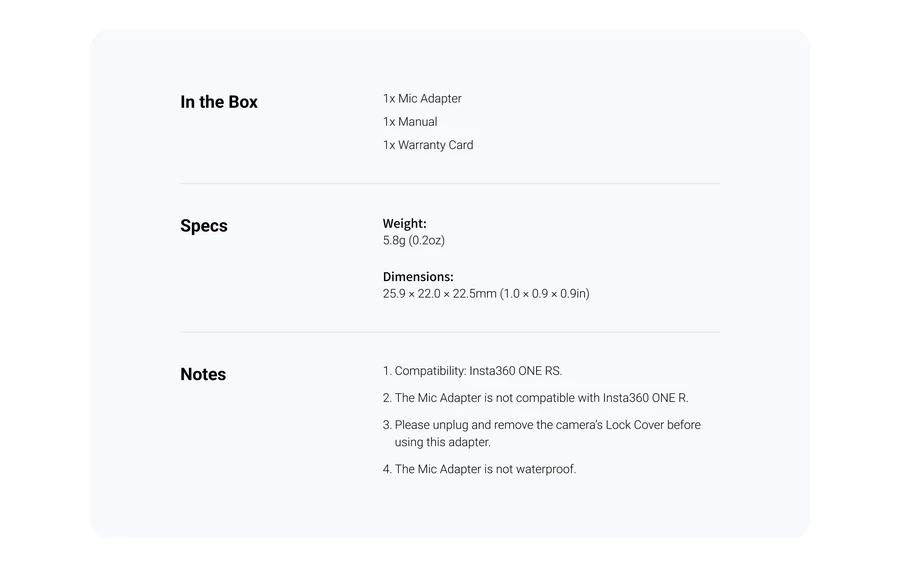Image resolution: width=900 pixels, height=568 pixels.
Task: Click the "Notes" section heading
Action: [x=203, y=375]
